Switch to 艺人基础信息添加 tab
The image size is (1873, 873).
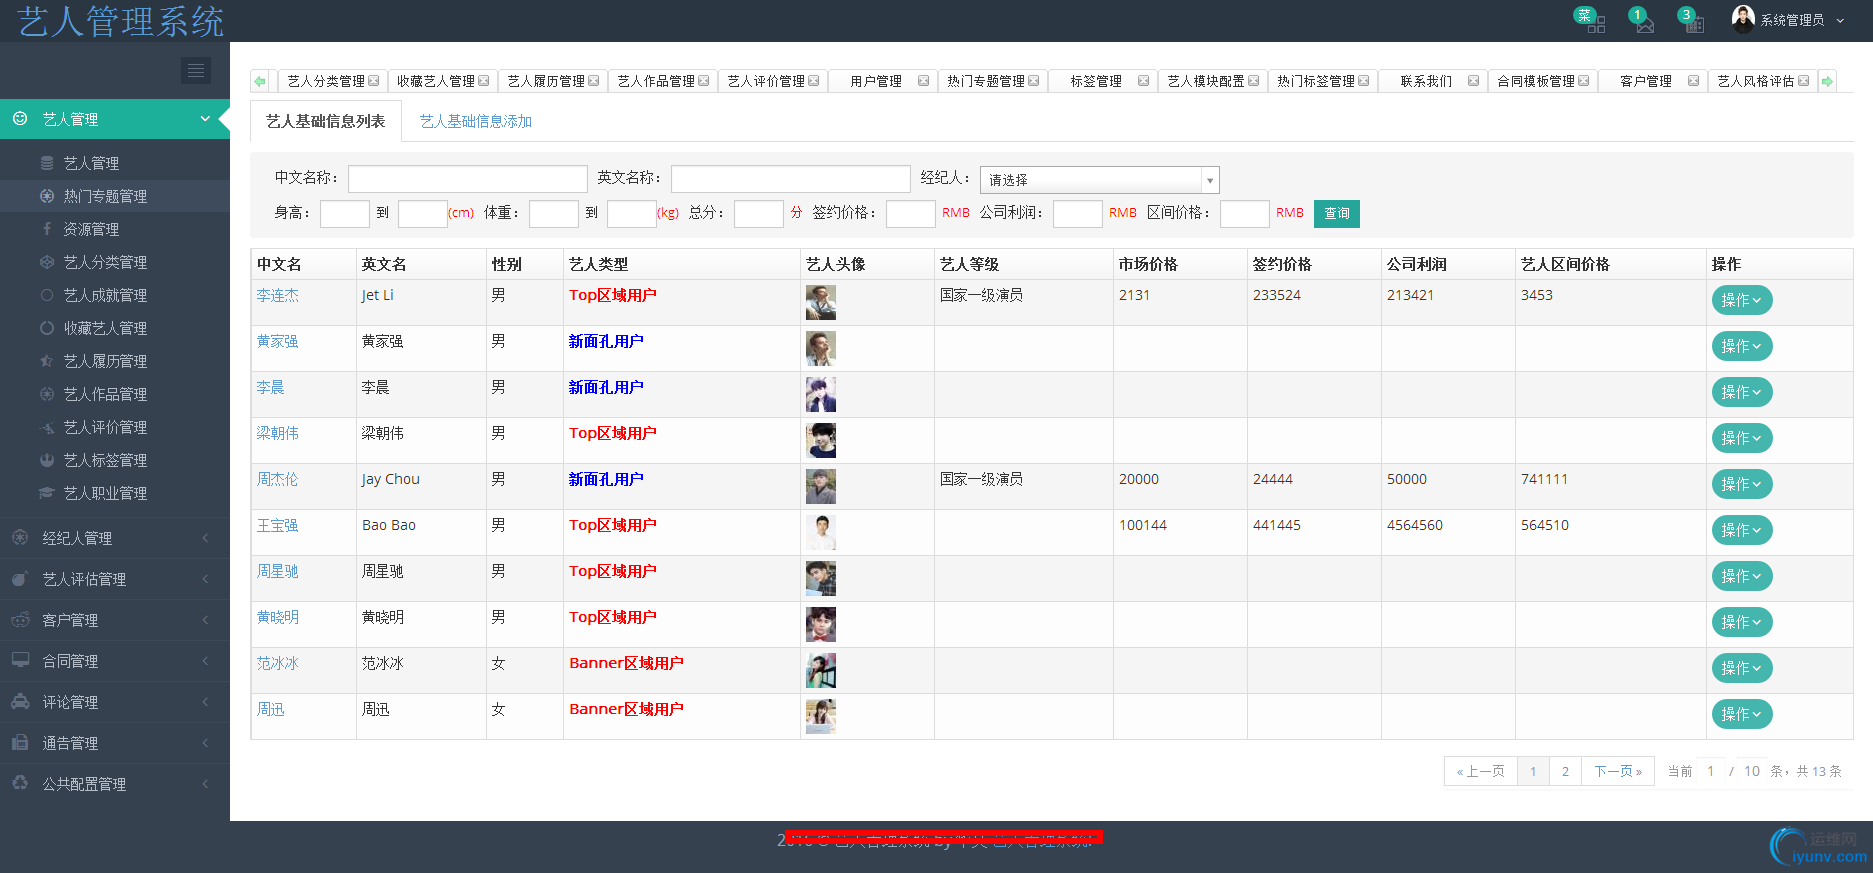tap(476, 121)
